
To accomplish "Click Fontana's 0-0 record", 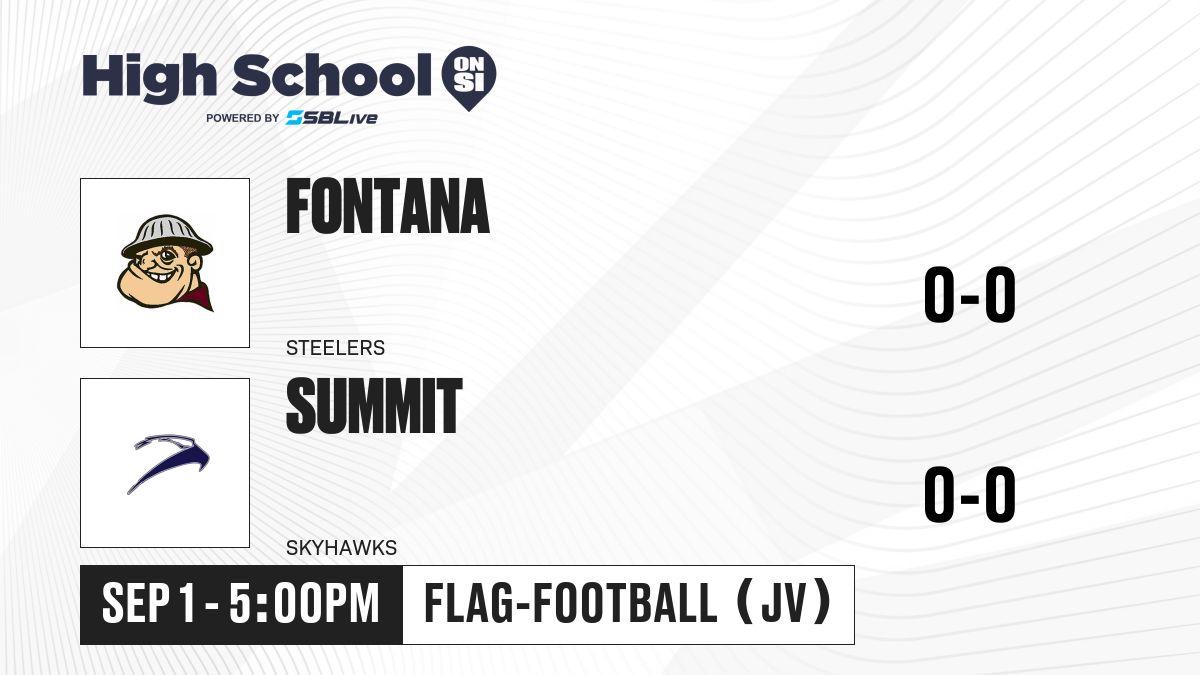I will [x=969, y=295].
